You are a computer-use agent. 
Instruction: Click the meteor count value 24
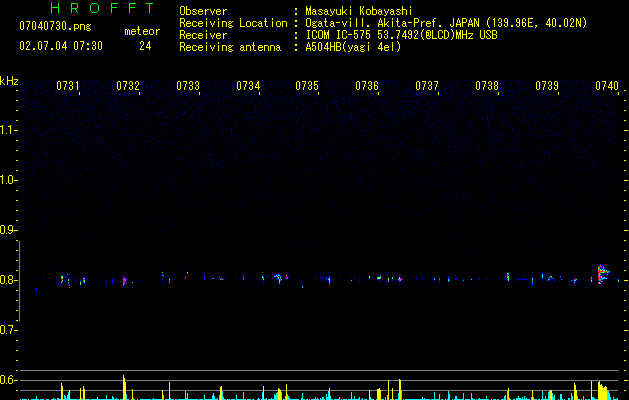click(x=145, y=46)
